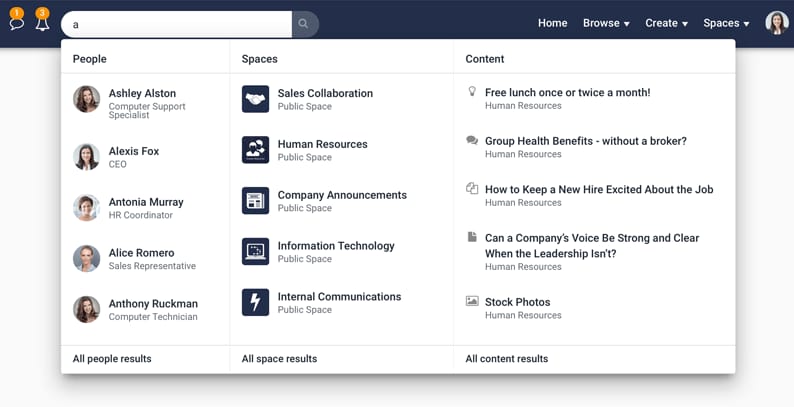View all people results

pyautogui.click(x=112, y=358)
